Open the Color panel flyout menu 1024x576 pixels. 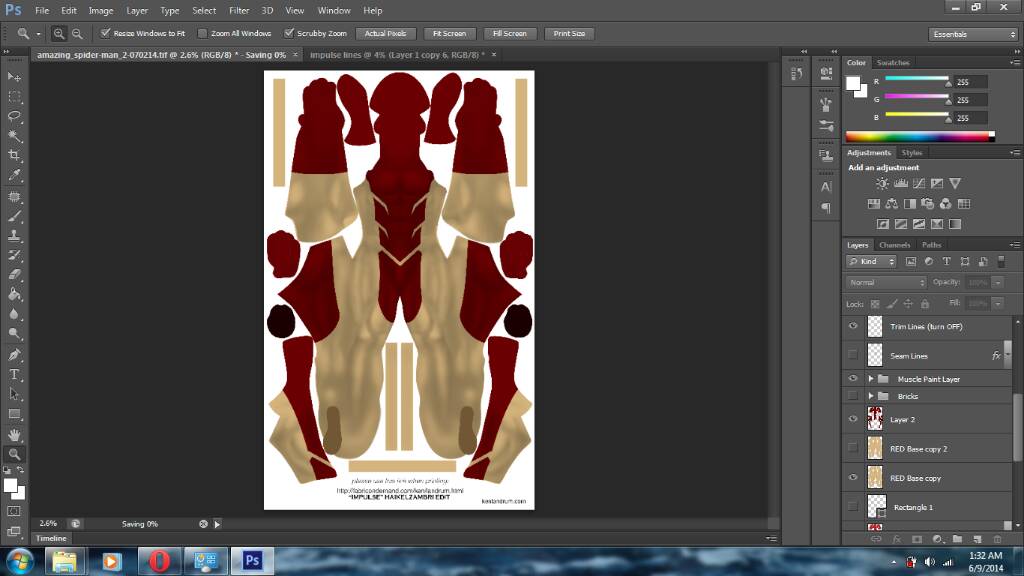click(1015, 63)
